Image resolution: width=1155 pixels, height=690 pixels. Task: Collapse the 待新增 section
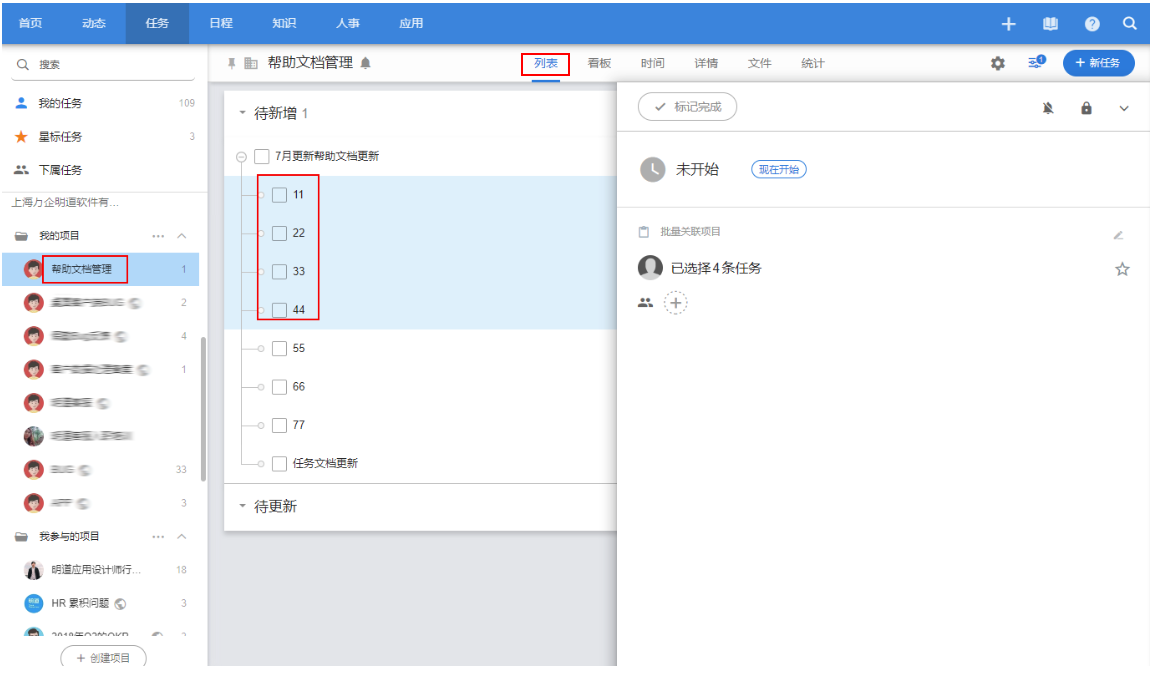242,113
